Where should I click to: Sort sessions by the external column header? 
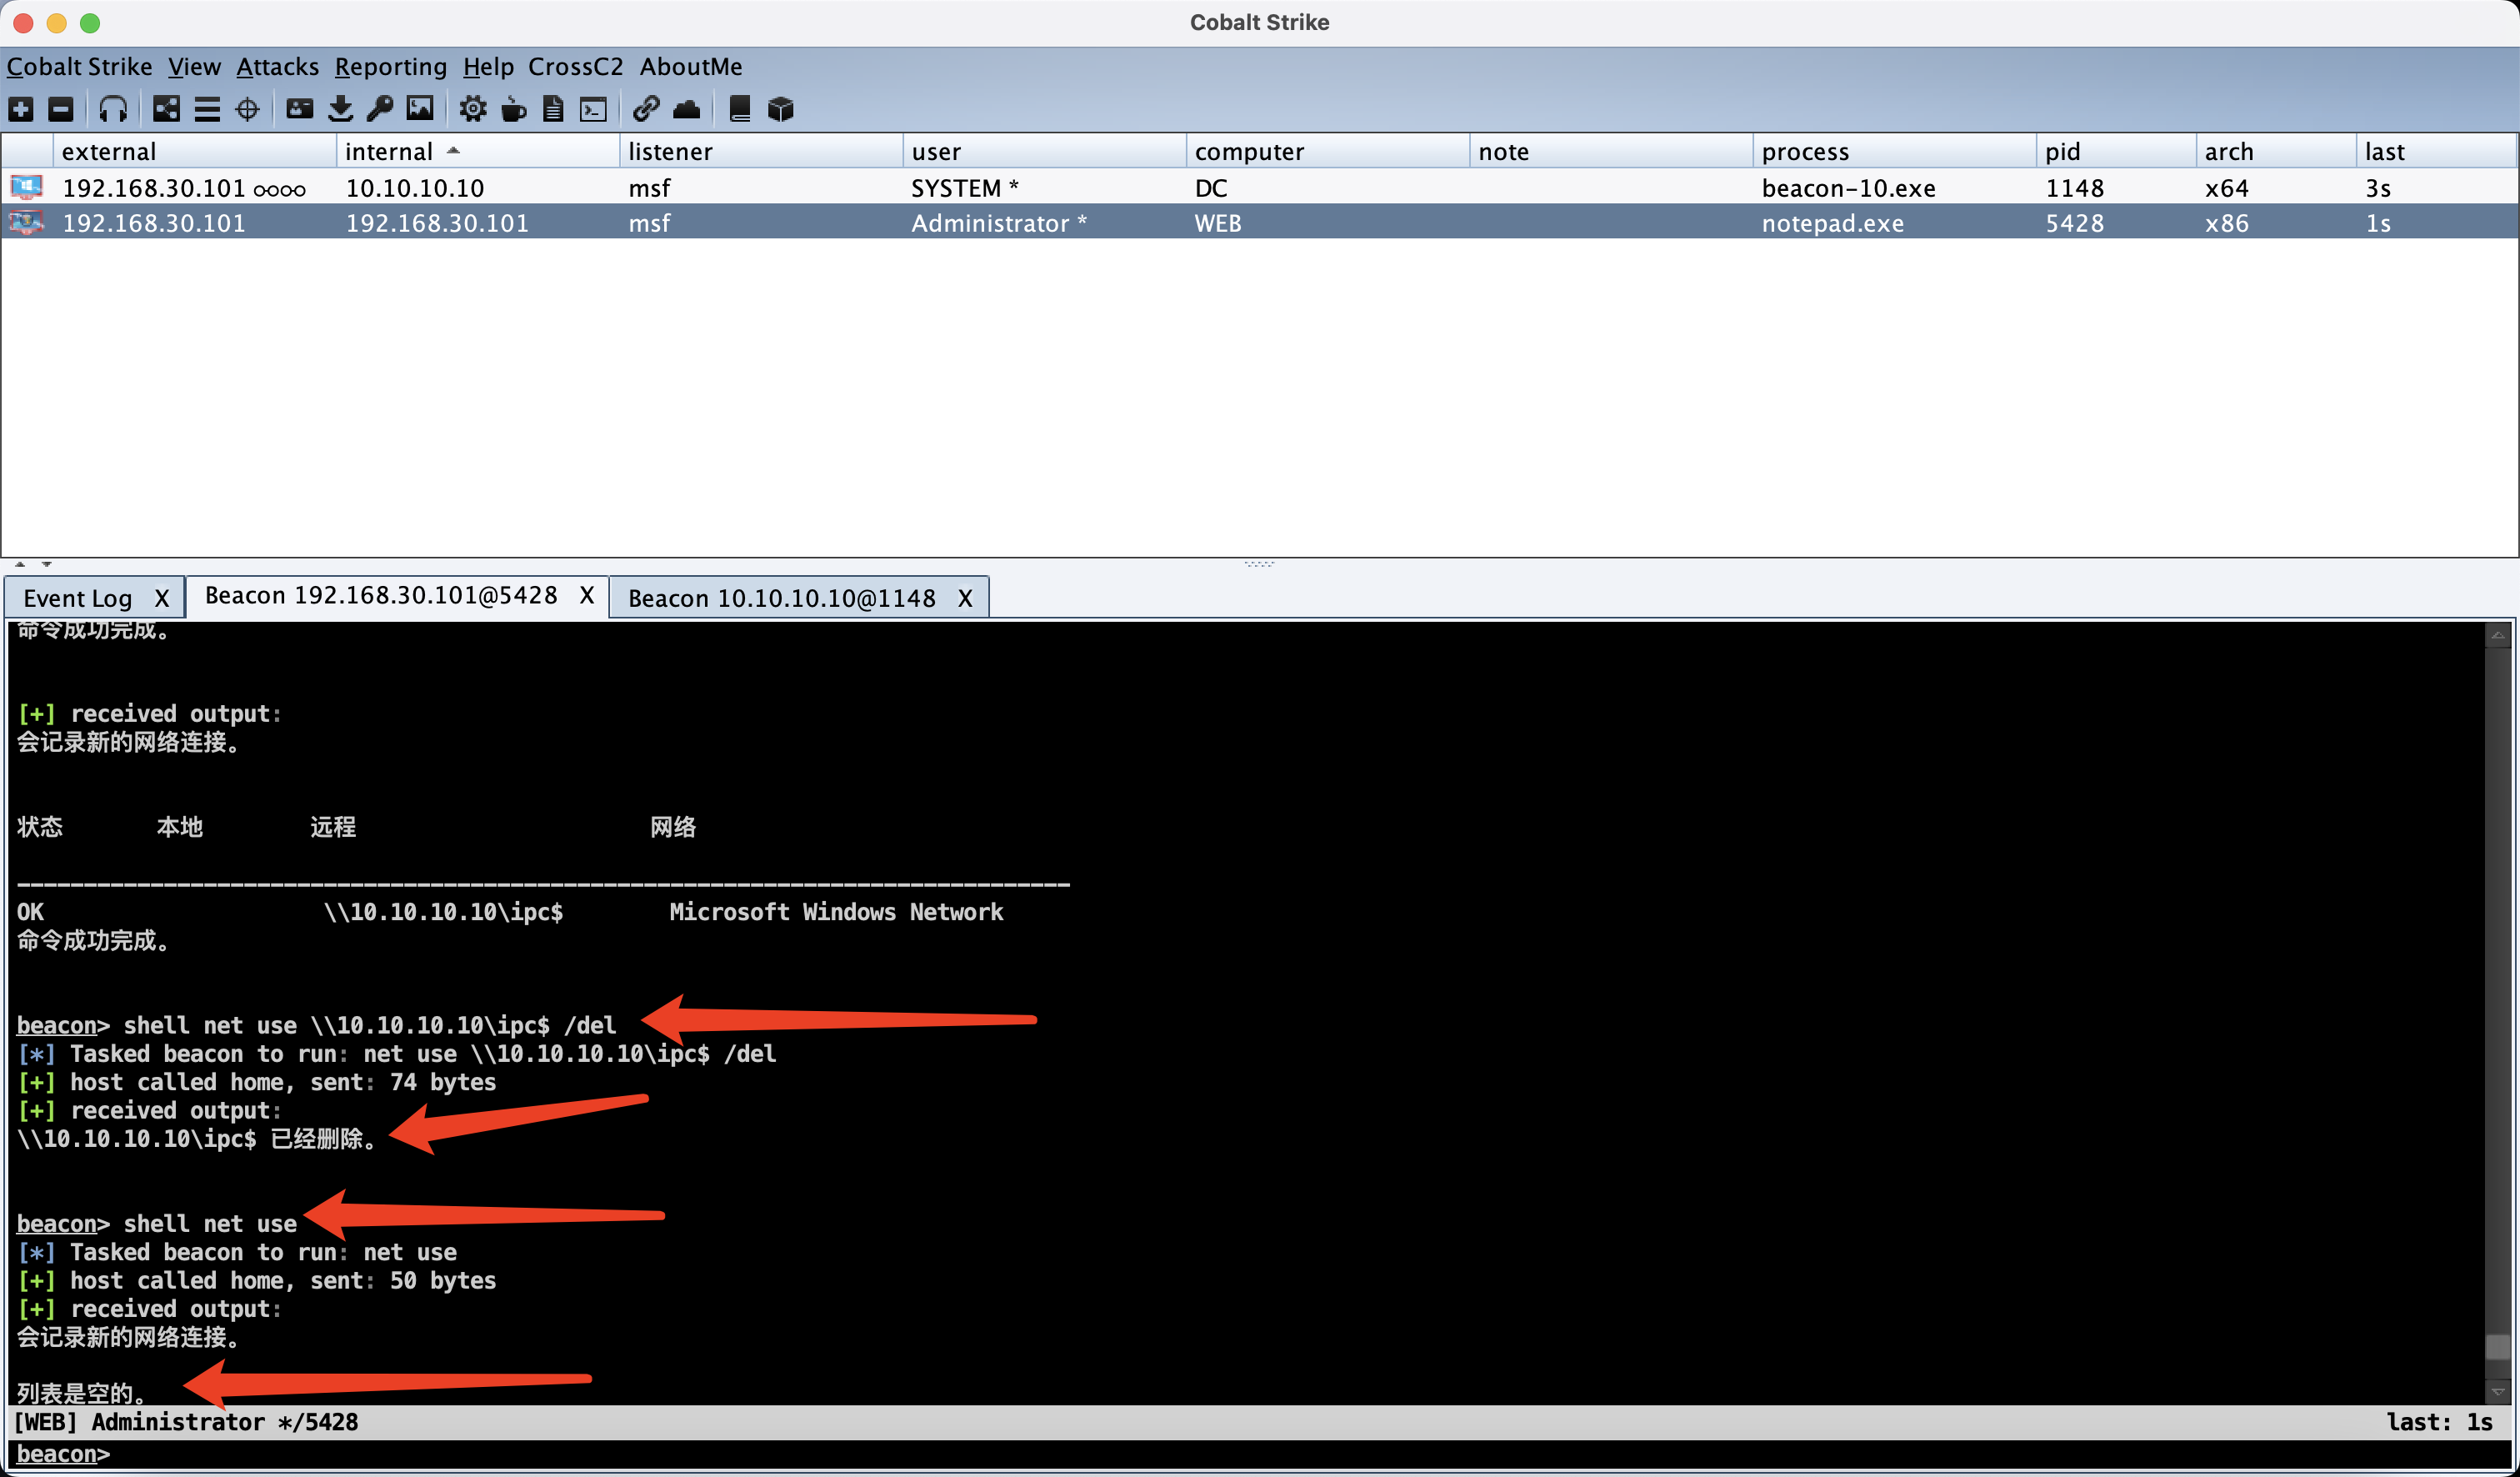(195, 151)
